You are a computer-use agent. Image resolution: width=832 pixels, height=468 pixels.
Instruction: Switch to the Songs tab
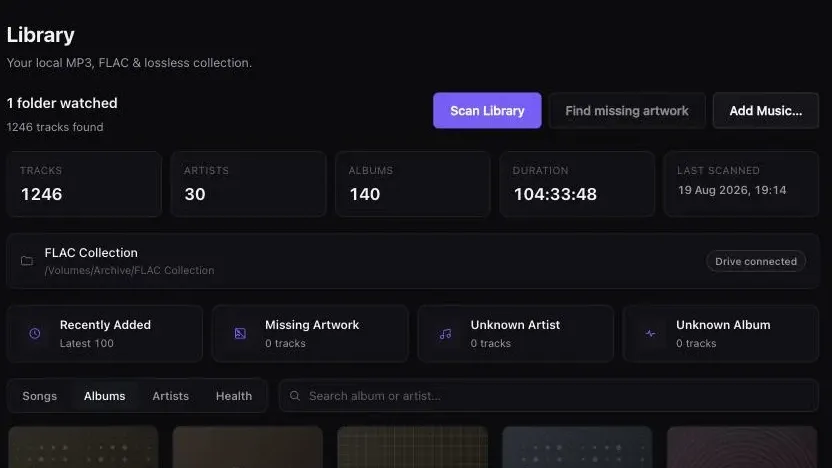(x=40, y=396)
